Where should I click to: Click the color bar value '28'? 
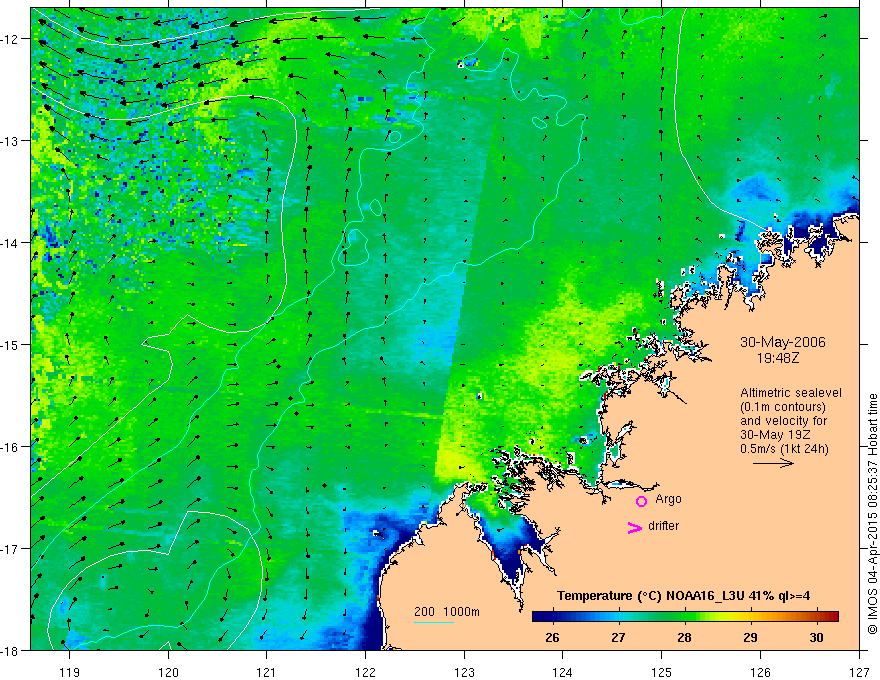[x=684, y=637]
